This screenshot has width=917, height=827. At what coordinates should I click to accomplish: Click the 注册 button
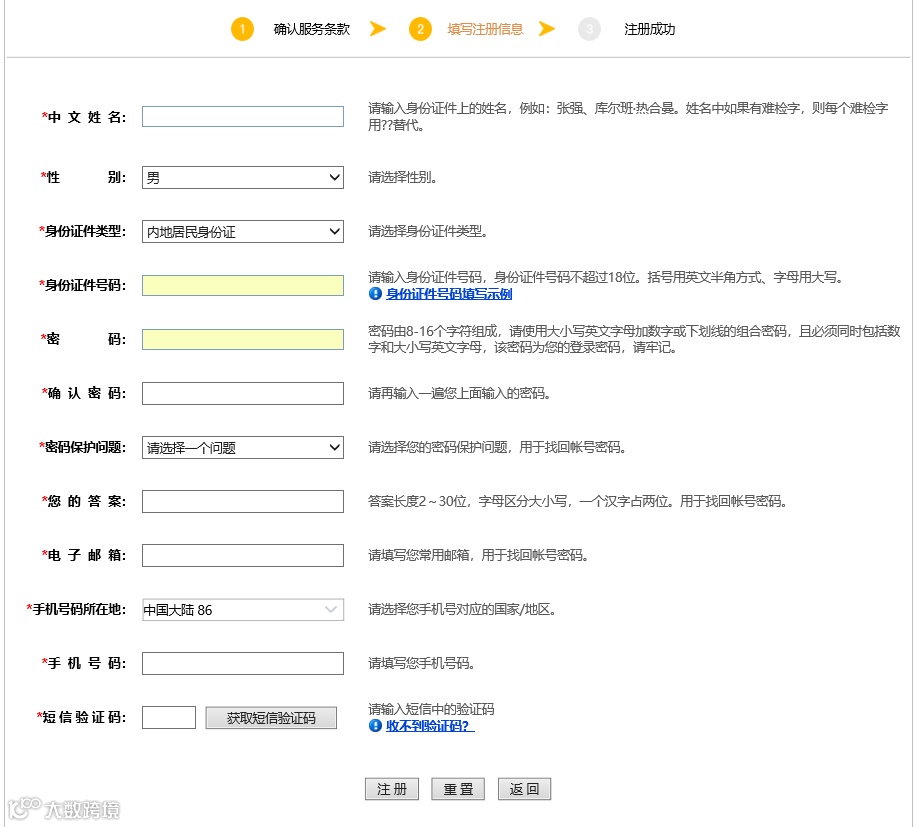392,789
